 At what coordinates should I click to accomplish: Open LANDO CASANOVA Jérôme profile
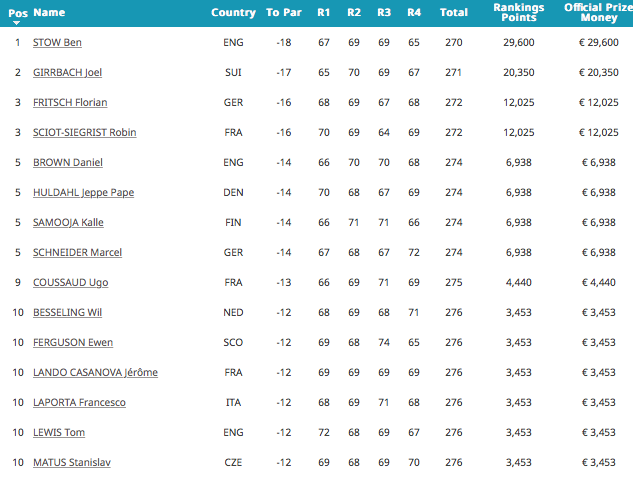click(95, 372)
